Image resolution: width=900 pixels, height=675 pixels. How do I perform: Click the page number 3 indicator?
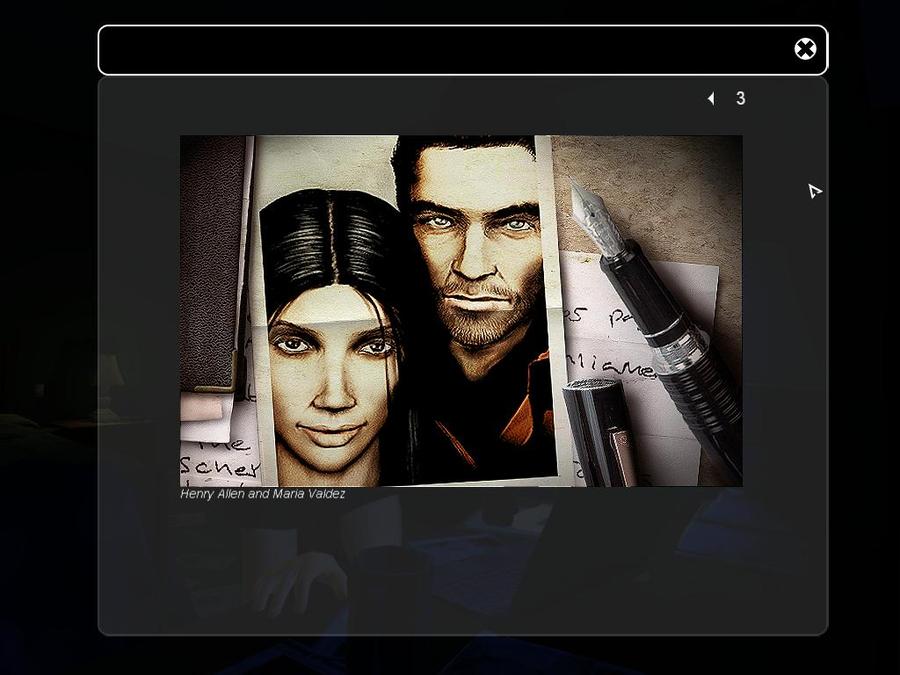tap(740, 98)
